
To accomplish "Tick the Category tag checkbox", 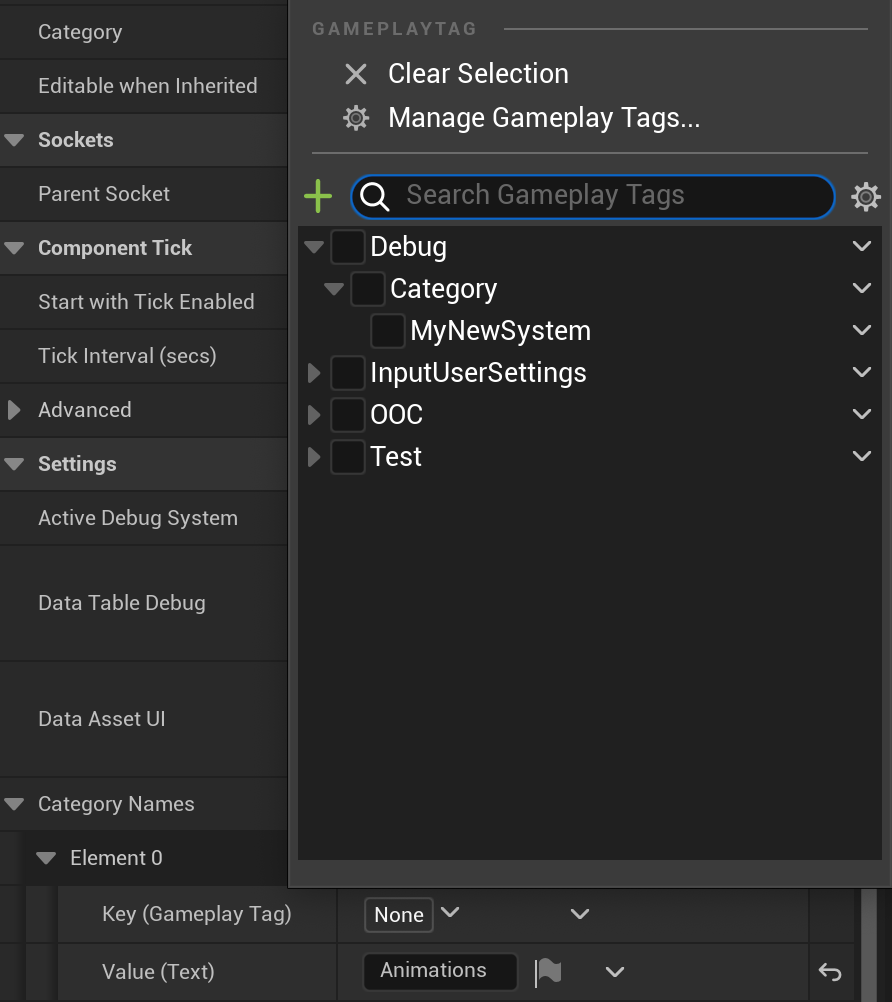I will [x=368, y=289].
